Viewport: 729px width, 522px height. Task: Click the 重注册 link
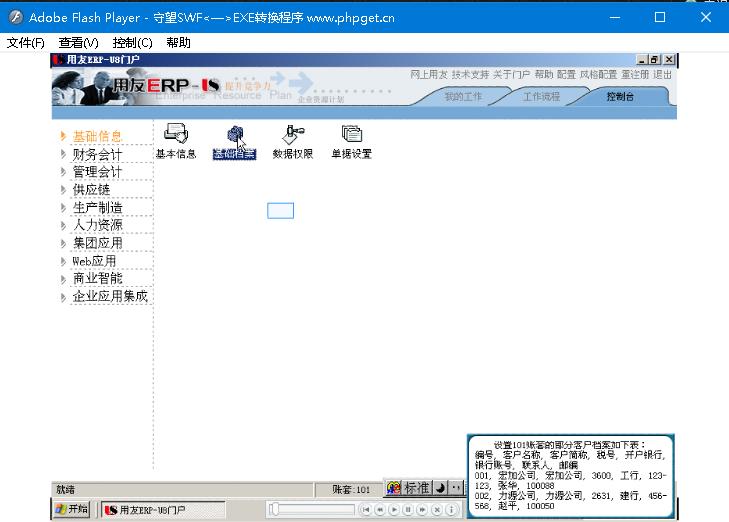(x=635, y=74)
